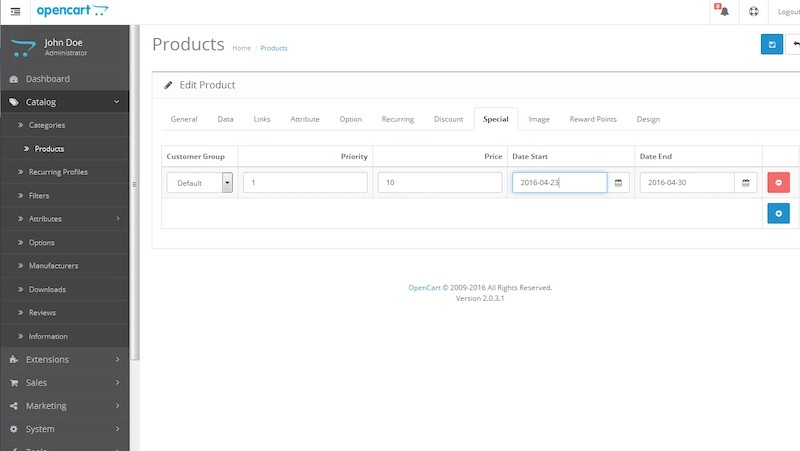Image resolution: width=800 pixels, height=451 pixels.
Task: Switch to the Links tab
Action: [x=262, y=119]
